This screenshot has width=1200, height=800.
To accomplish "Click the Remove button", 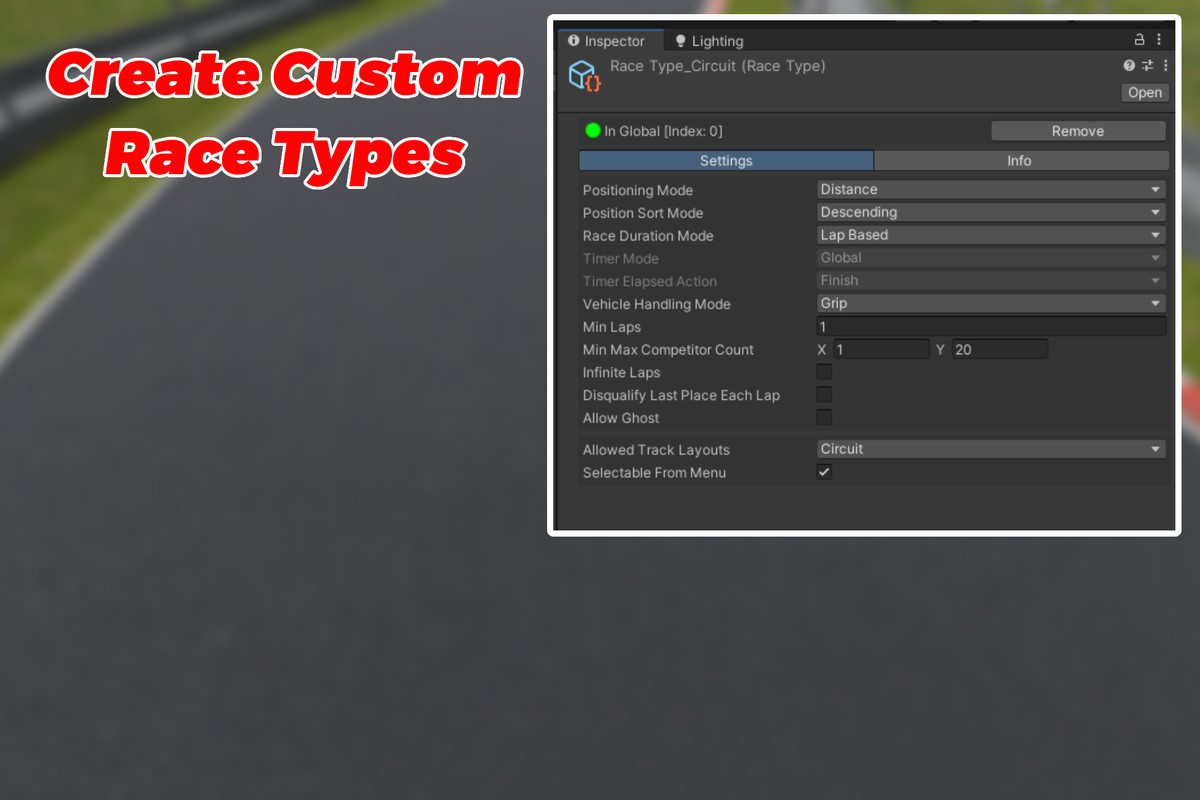I will 1078,131.
